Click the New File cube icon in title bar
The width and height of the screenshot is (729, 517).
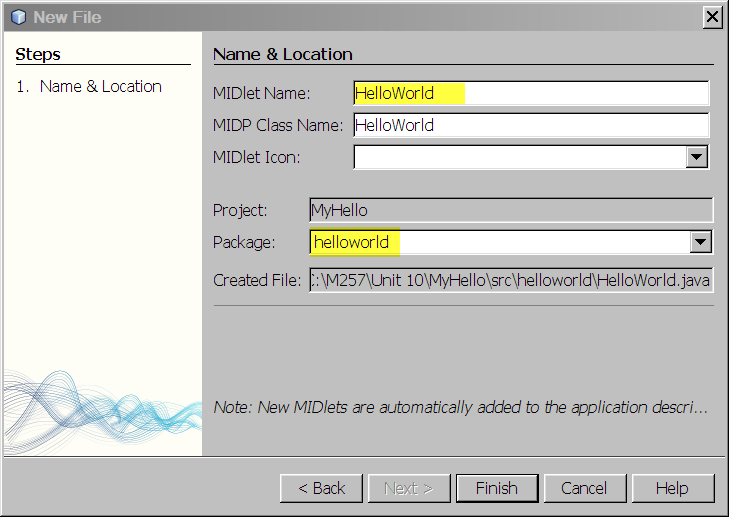click(x=18, y=17)
